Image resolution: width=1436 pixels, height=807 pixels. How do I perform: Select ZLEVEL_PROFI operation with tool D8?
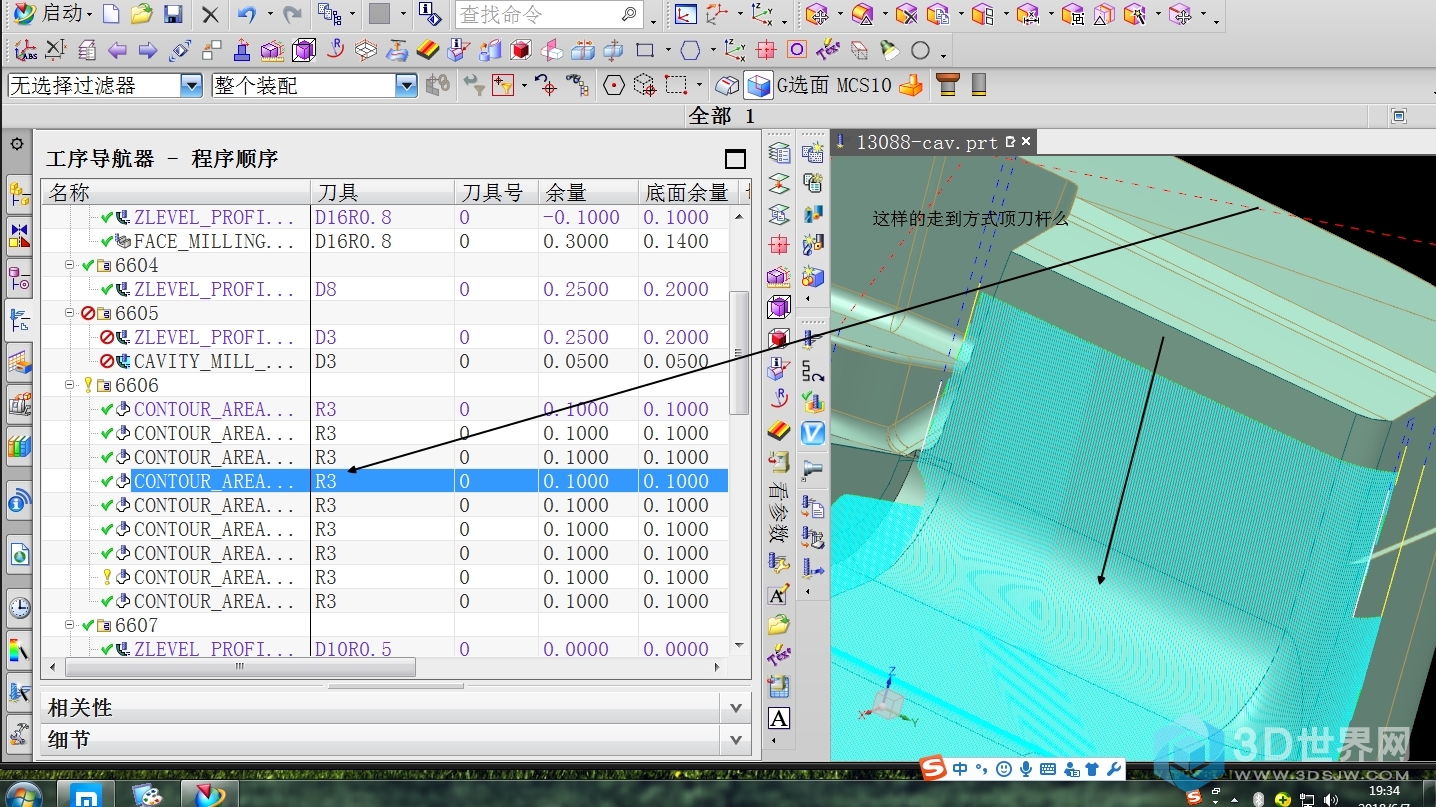tap(384, 289)
